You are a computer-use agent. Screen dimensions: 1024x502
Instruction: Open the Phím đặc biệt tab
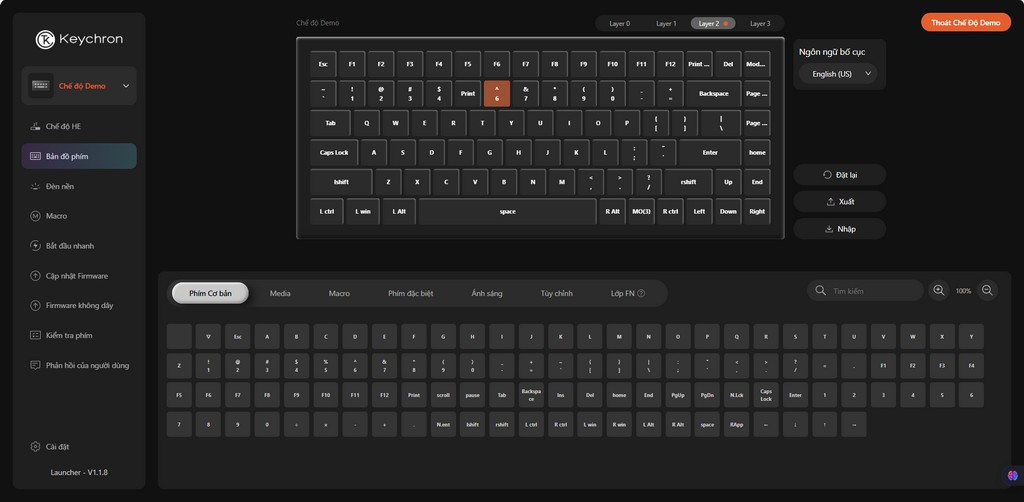[x=410, y=294]
